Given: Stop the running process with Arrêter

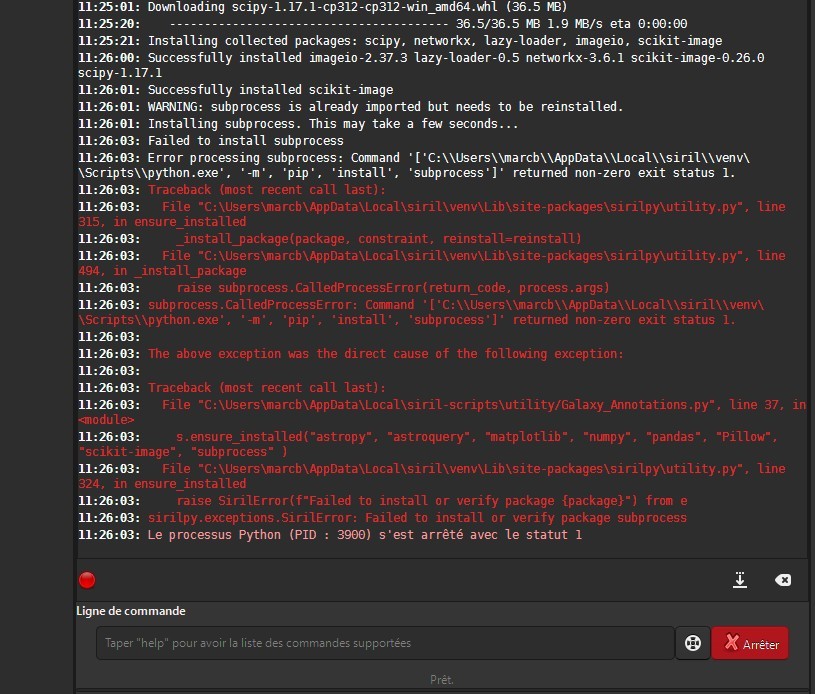Looking at the screenshot, I should [750, 643].
